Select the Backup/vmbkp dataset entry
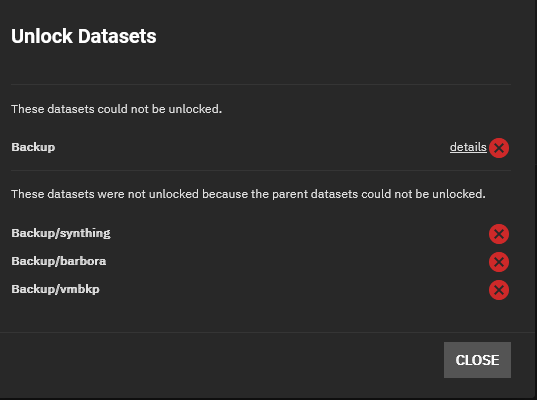Image resolution: width=537 pixels, height=400 pixels. (55, 289)
